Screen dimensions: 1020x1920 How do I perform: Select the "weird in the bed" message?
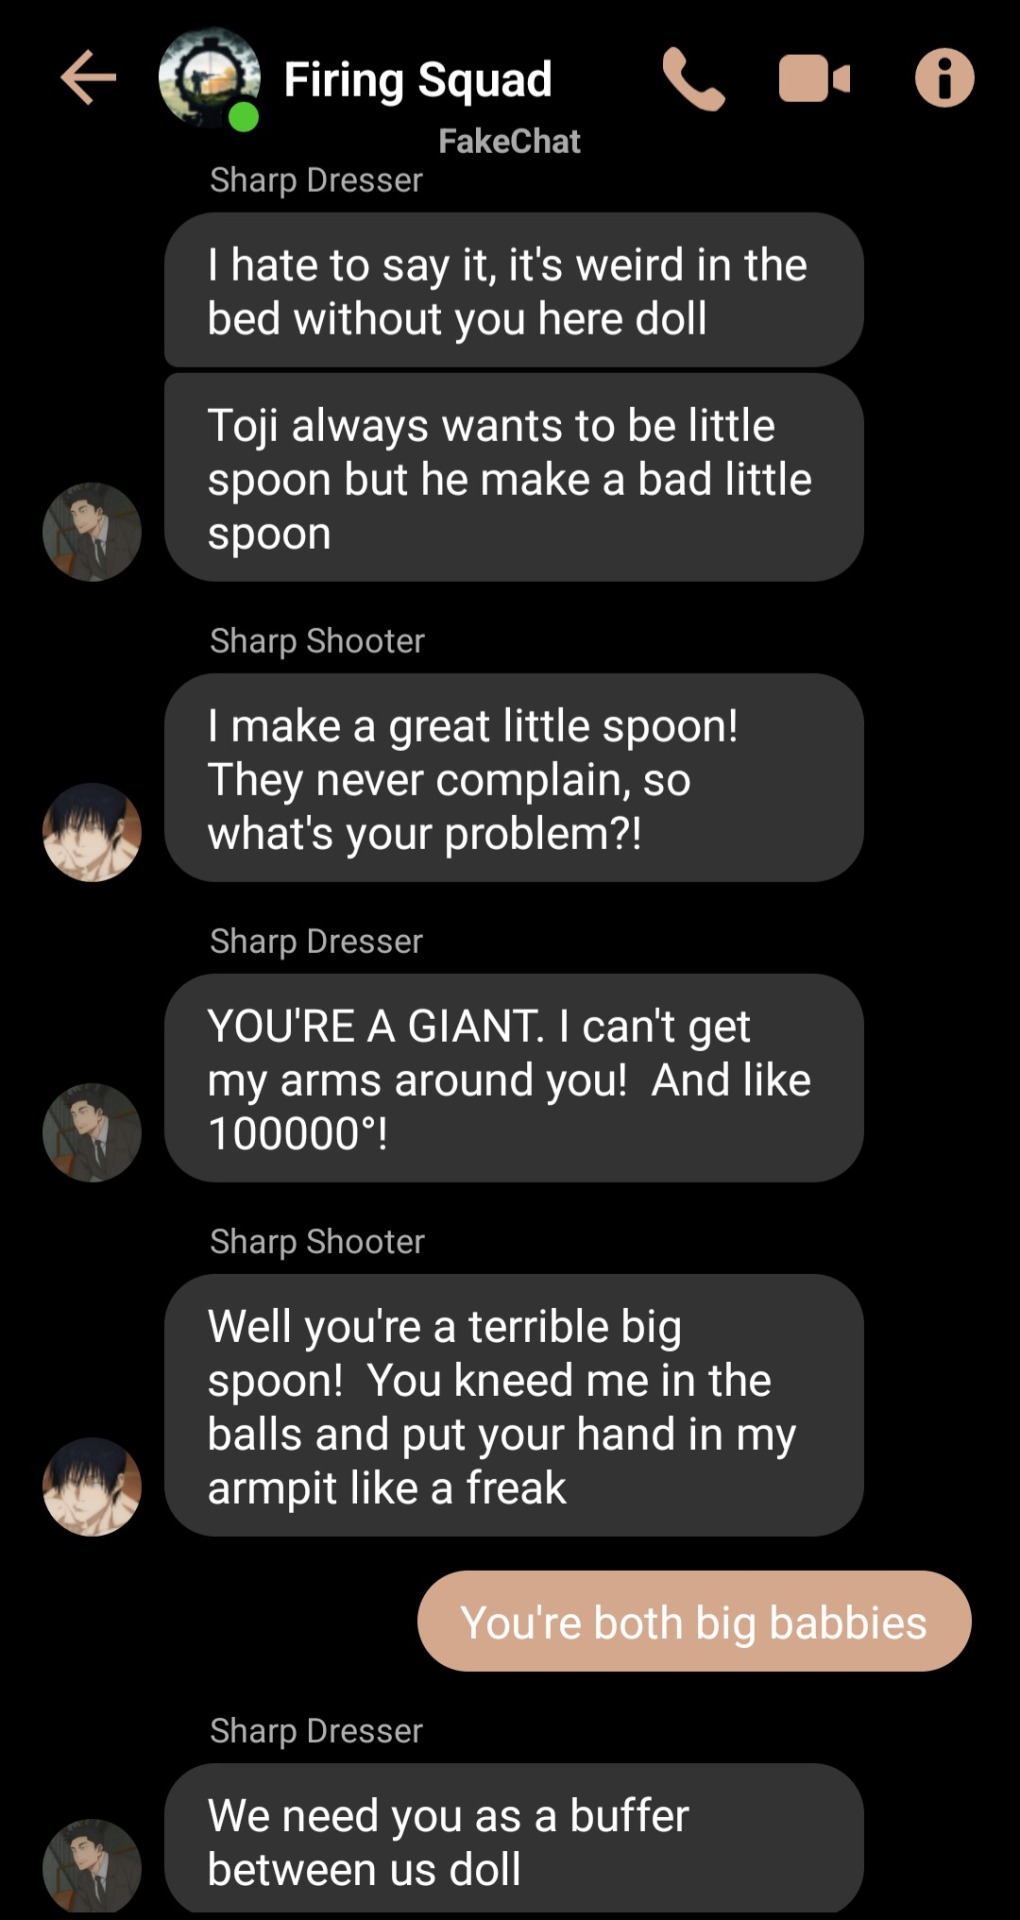(514, 290)
